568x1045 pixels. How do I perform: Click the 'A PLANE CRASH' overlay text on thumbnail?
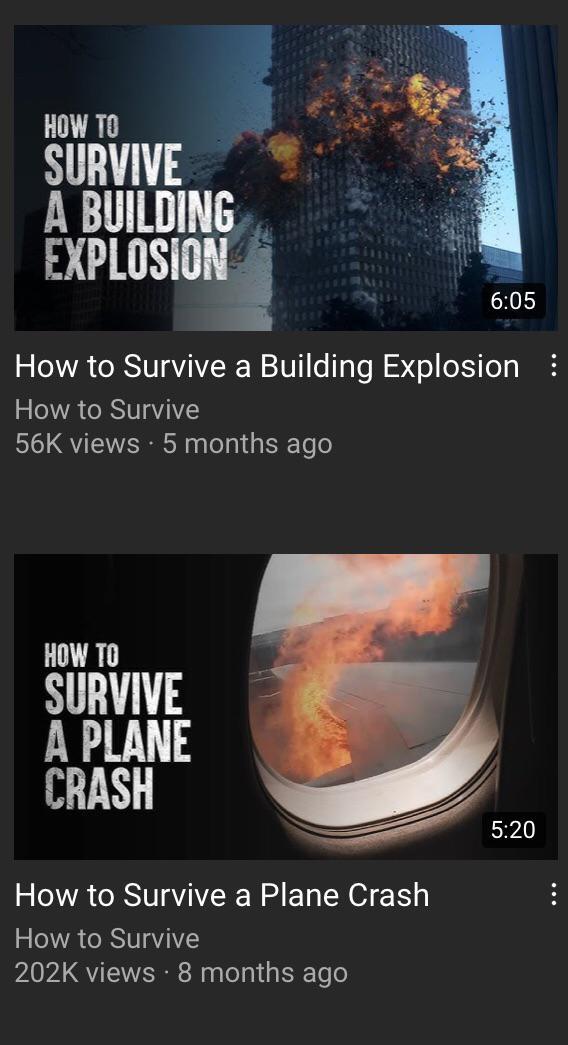117,764
